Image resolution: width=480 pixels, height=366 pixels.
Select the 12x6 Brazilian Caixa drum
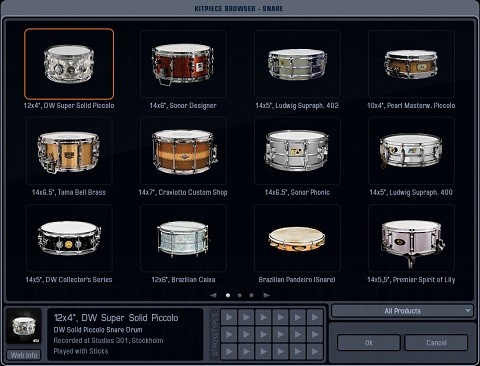pyautogui.click(x=183, y=238)
